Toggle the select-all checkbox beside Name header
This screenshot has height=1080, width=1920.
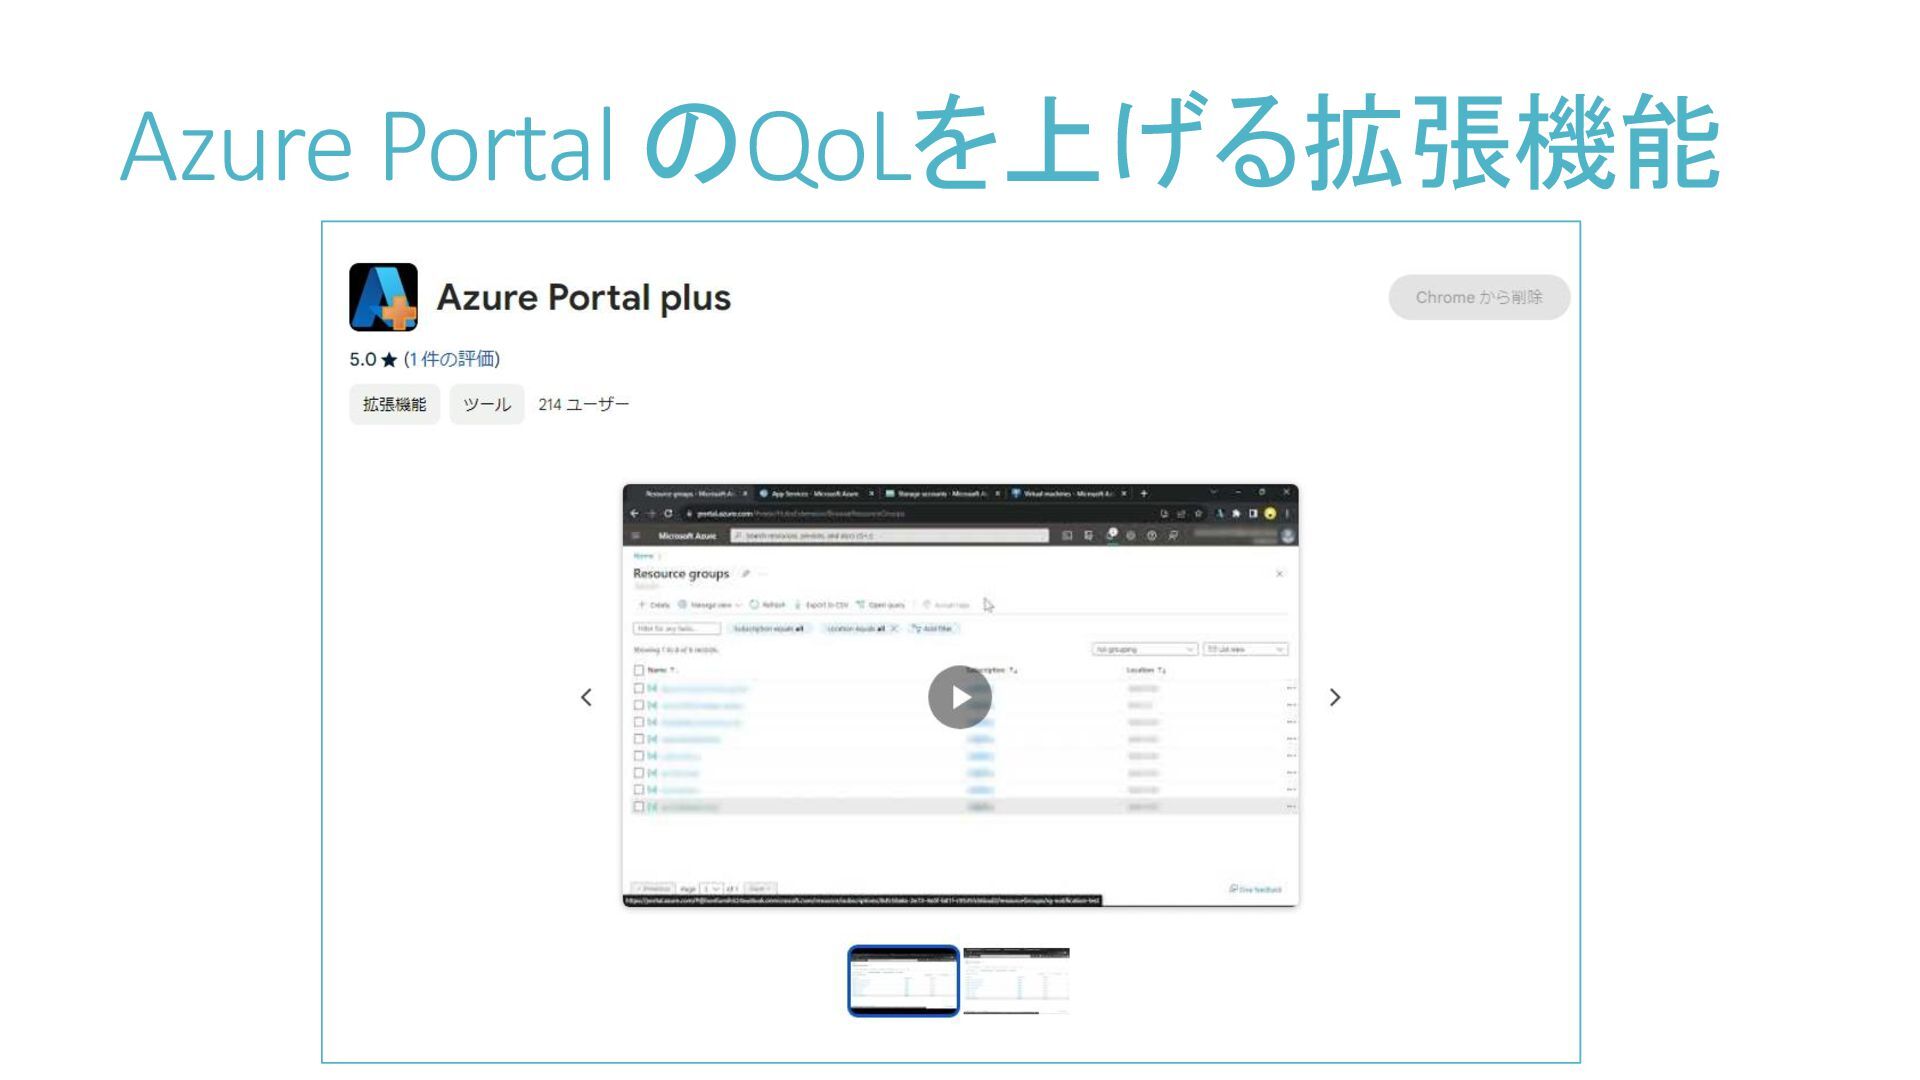pos(638,670)
